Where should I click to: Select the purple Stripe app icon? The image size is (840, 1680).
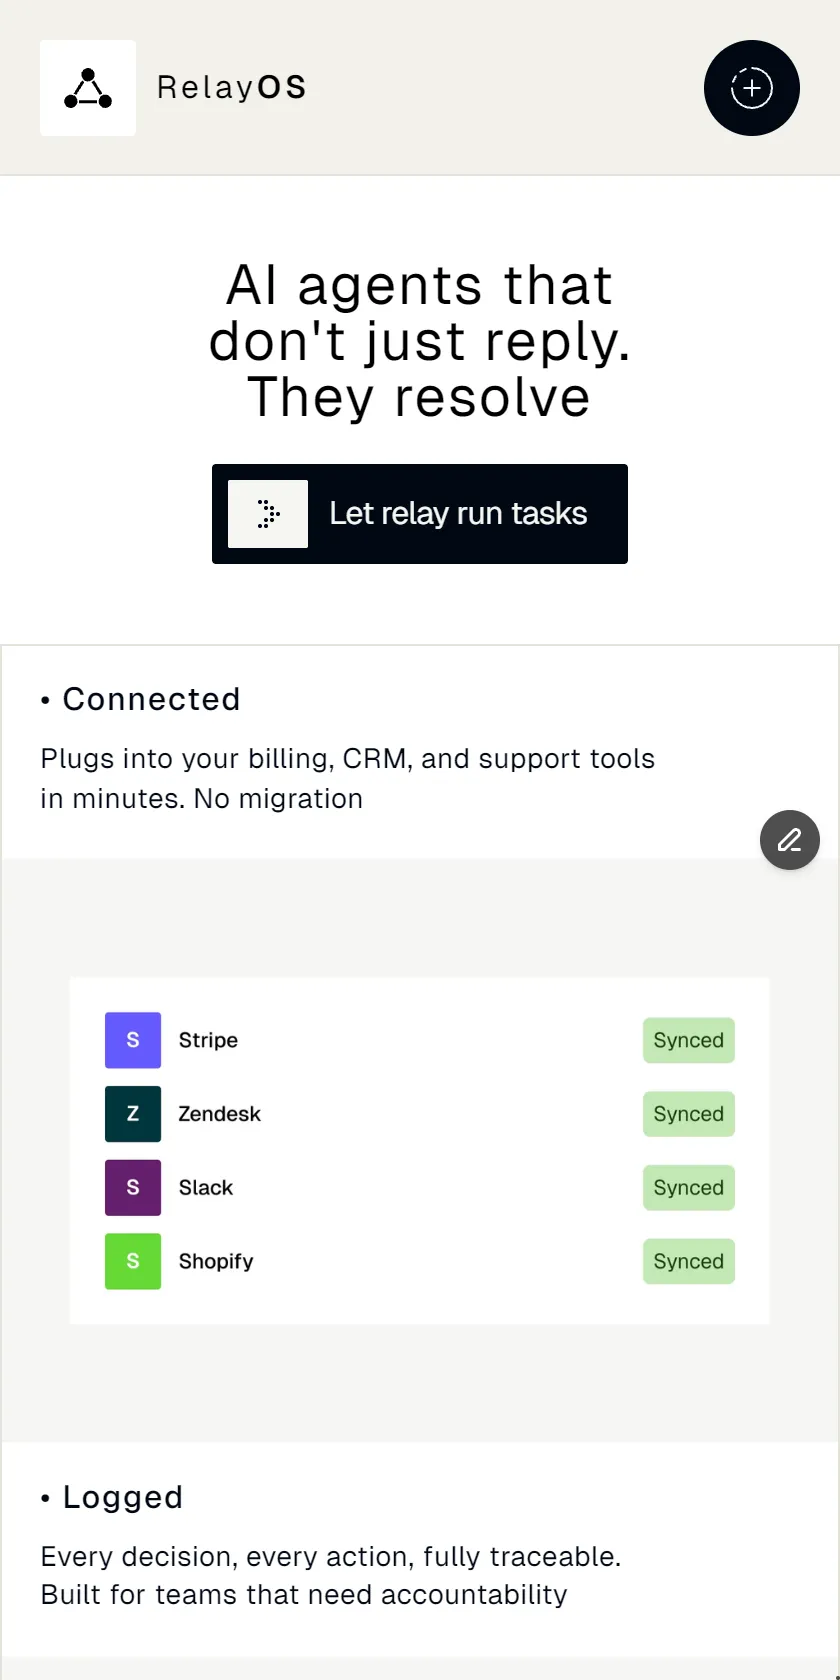(133, 1040)
